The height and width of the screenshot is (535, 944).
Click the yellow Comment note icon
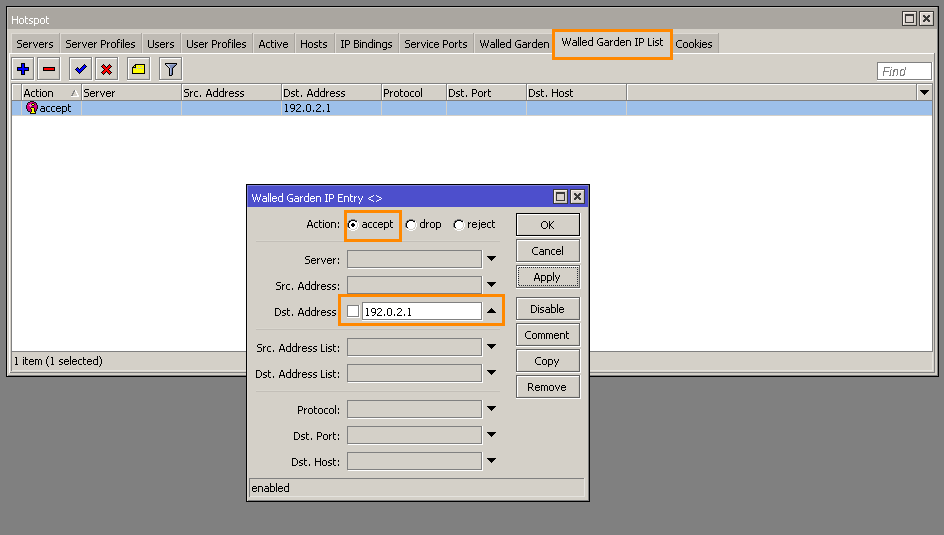click(x=139, y=69)
